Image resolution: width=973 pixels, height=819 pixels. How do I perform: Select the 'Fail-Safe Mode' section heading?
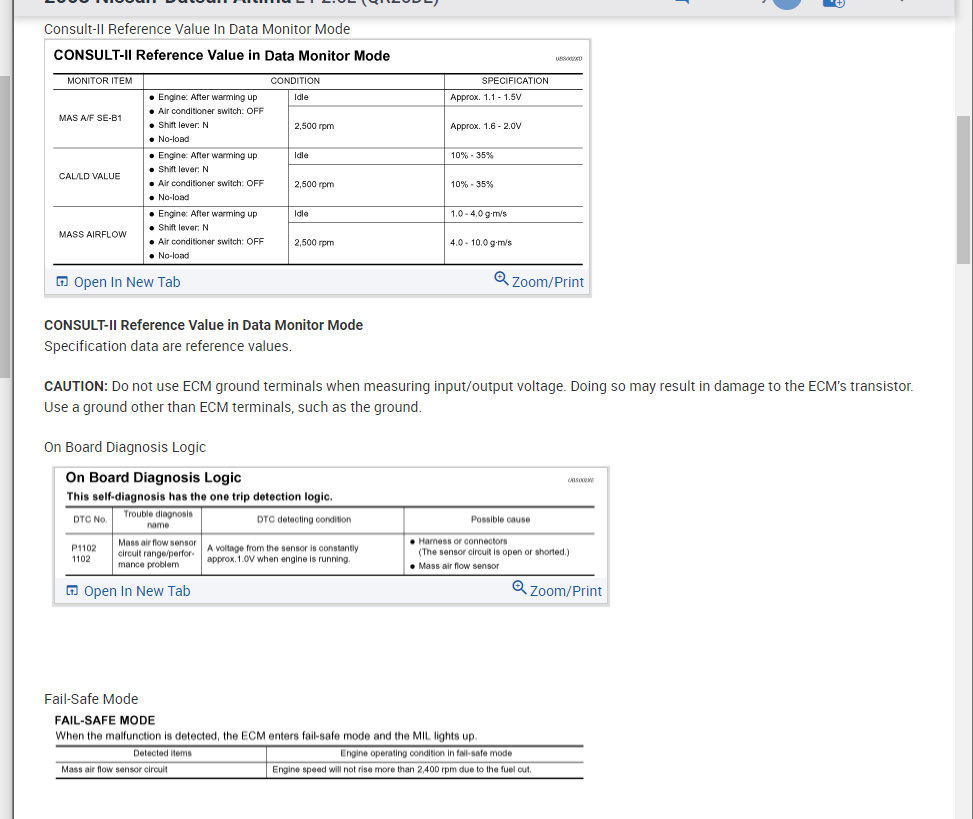coord(91,699)
